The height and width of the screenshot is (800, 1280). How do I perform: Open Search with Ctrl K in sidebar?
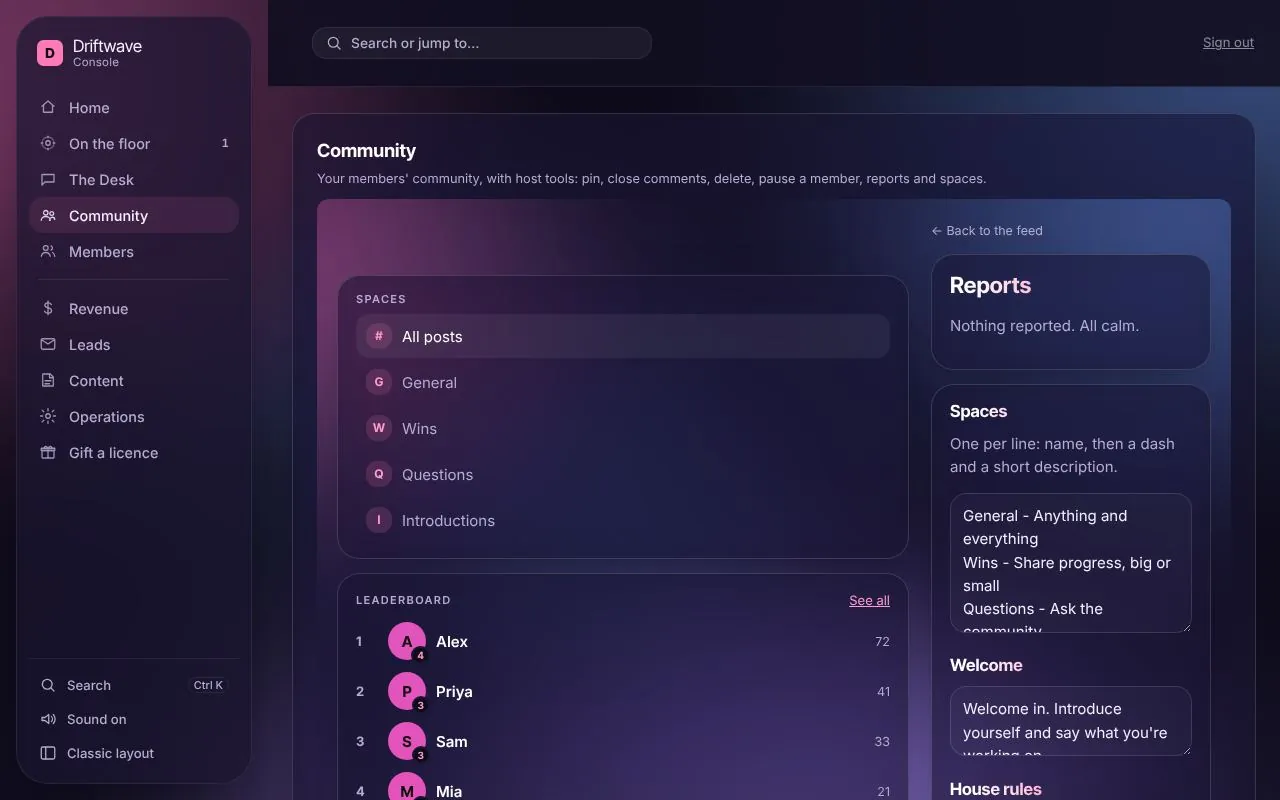[x=134, y=685]
